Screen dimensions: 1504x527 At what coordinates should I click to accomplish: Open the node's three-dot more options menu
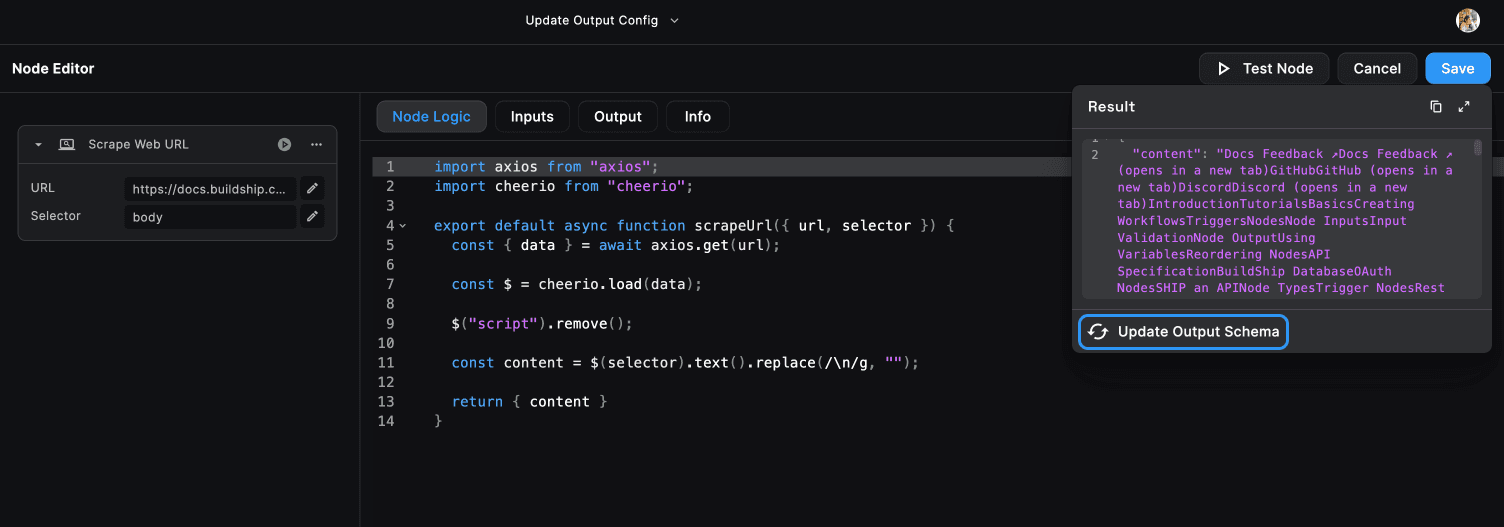pyautogui.click(x=316, y=145)
